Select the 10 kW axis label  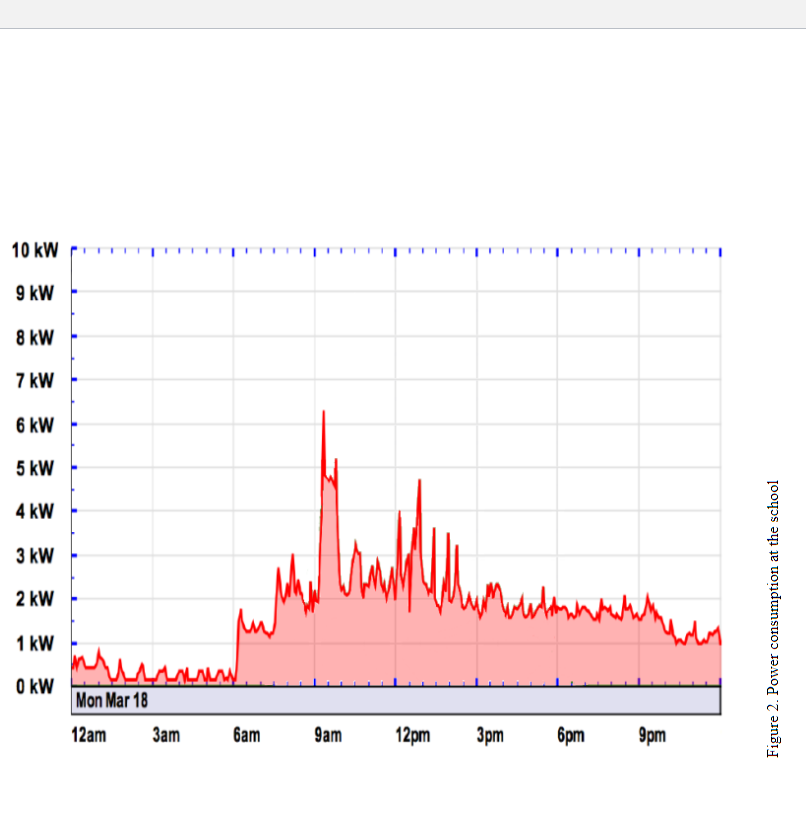coord(33,251)
